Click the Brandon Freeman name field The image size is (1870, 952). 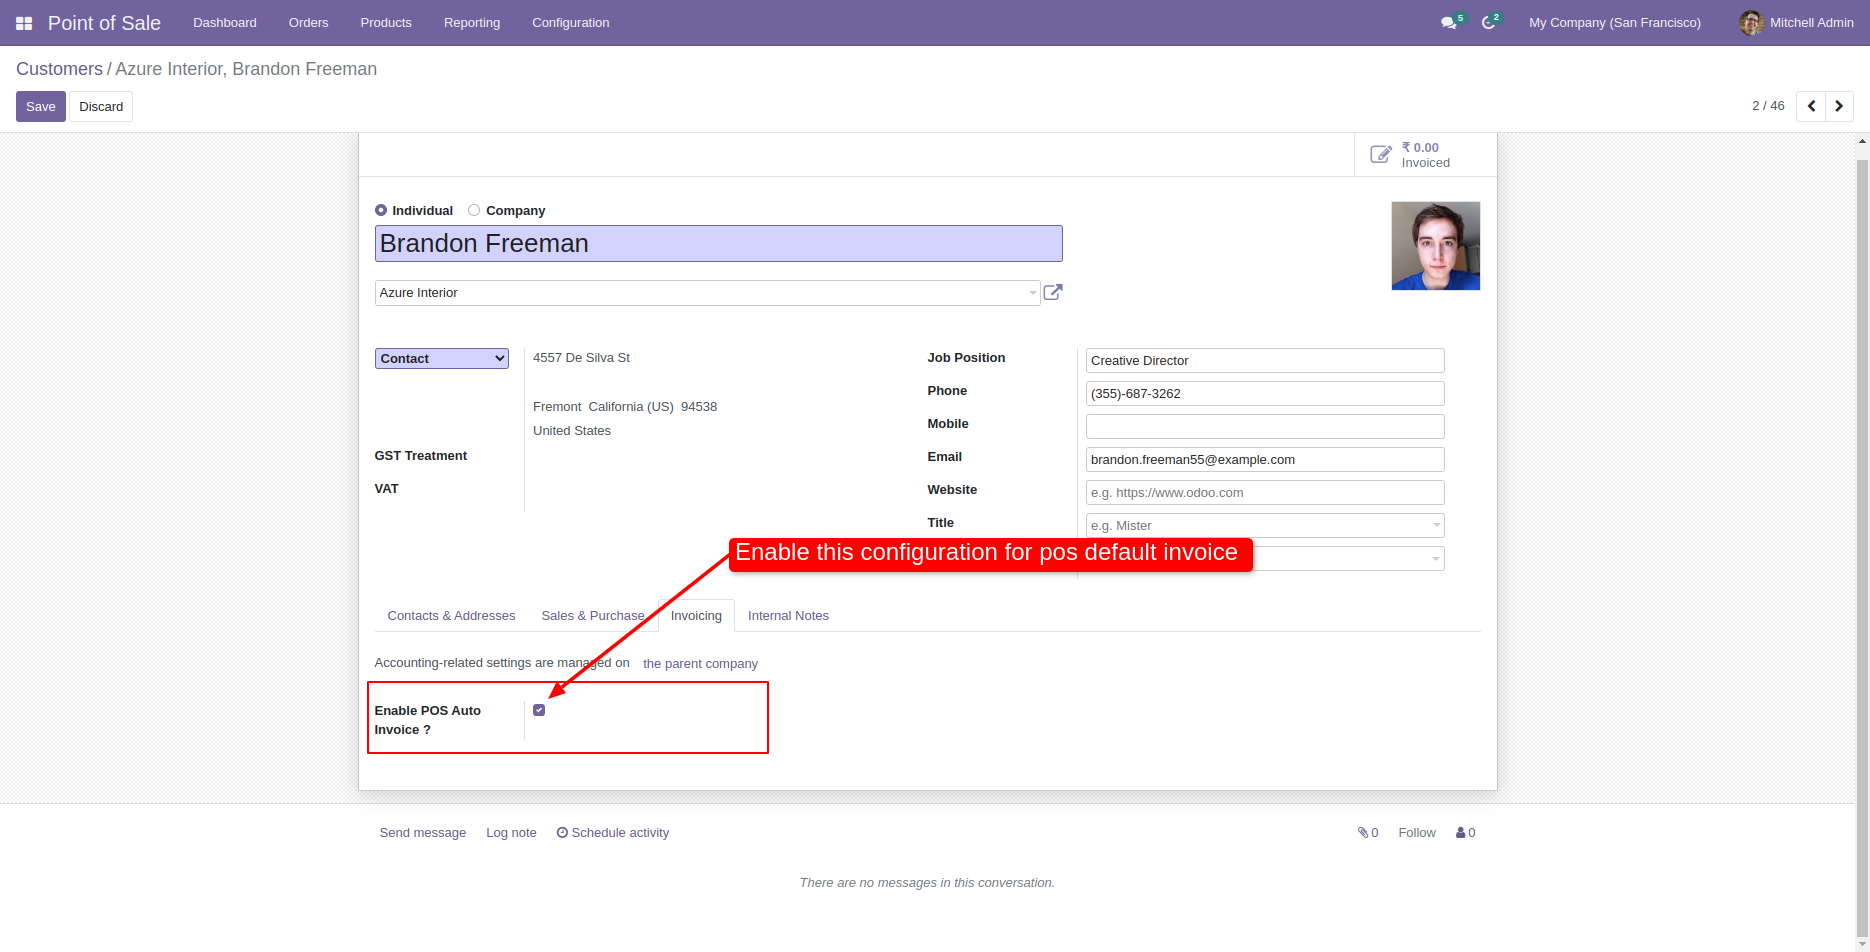point(718,243)
